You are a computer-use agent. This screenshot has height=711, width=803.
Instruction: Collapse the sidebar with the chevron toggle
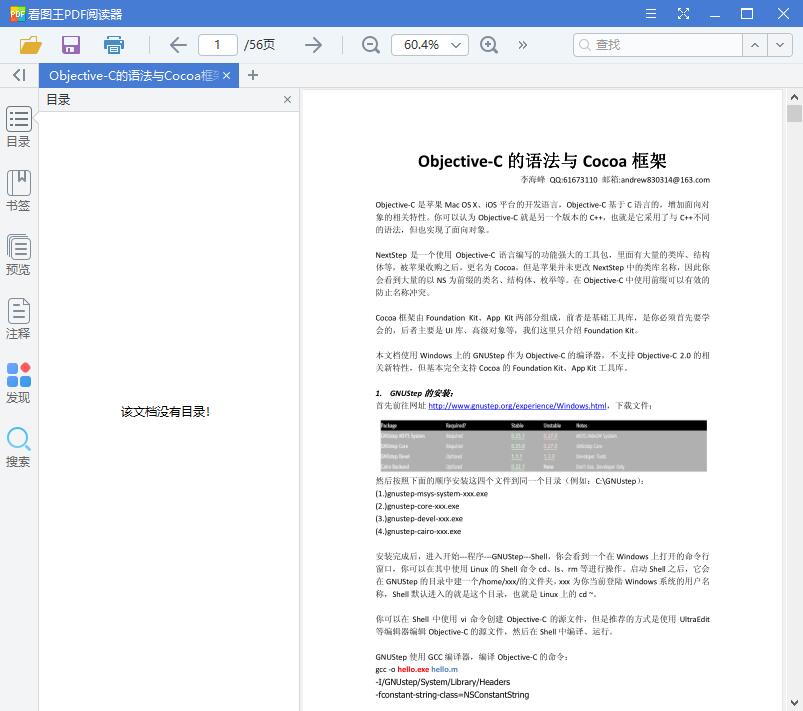pyautogui.click(x=17, y=75)
